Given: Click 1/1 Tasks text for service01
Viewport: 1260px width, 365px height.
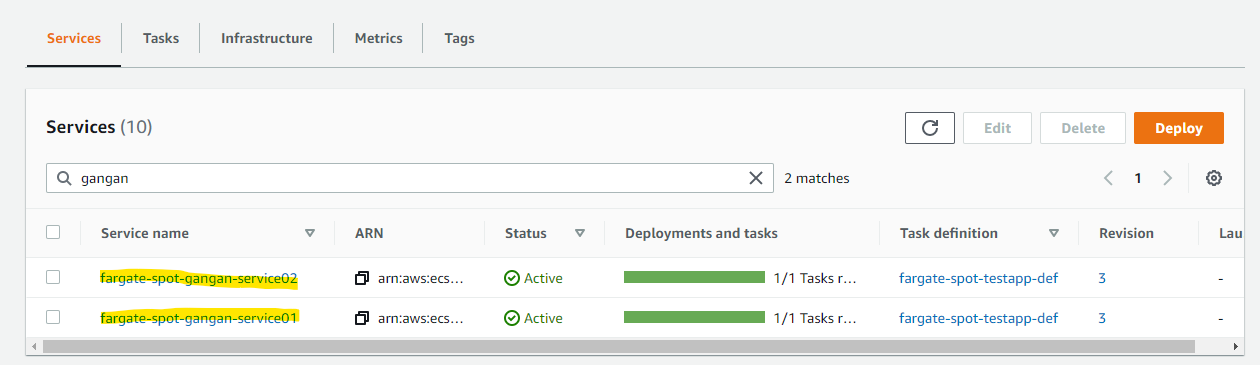Looking at the screenshot, I should click(x=815, y=318).
